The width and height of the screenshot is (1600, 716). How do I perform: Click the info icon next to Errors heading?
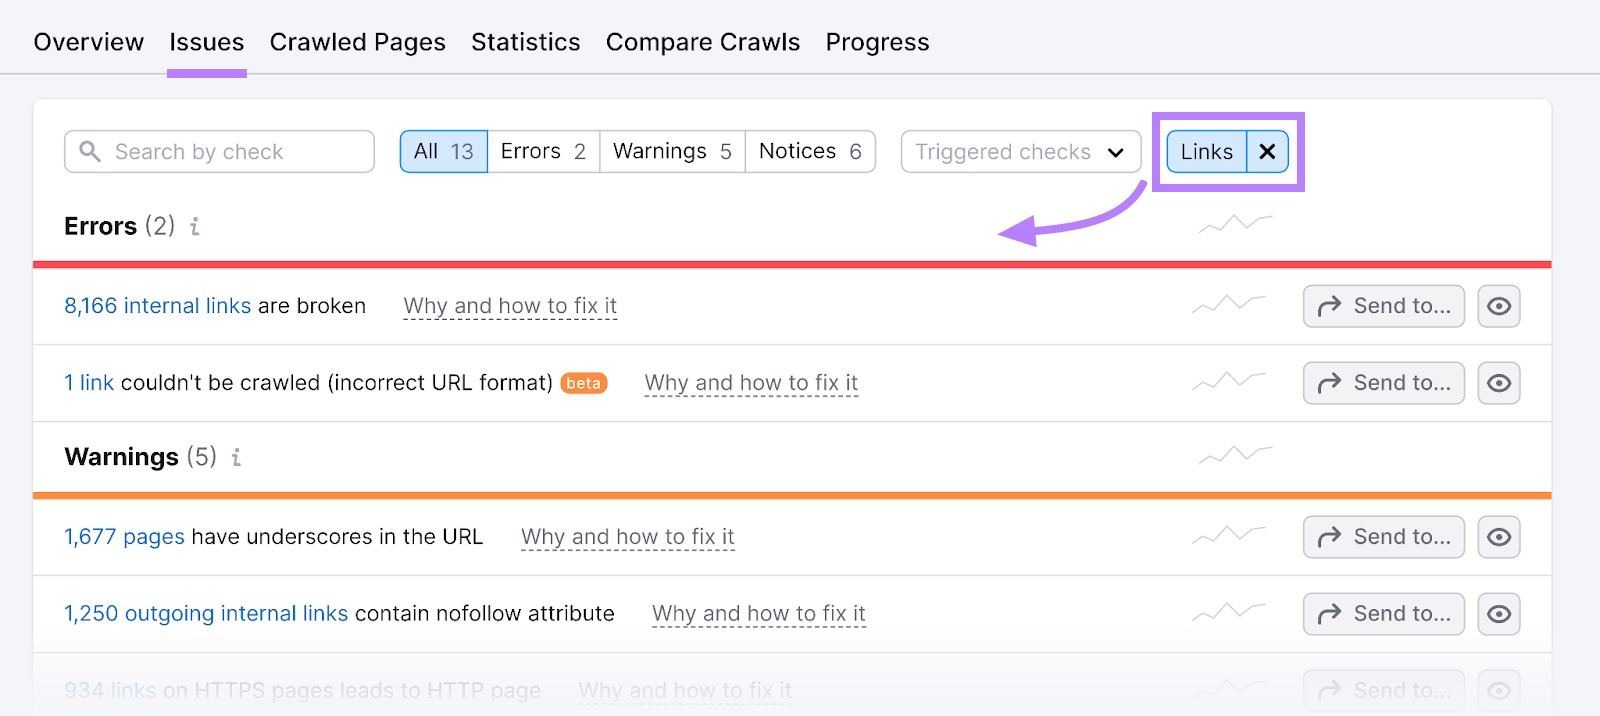(x=194, y=226)
